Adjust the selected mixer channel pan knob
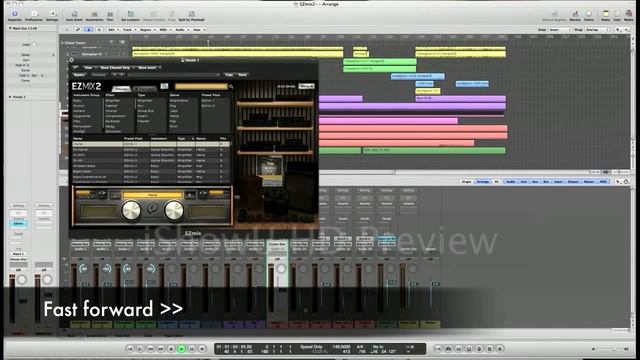 pyautogui.click(x=281, y=268)
